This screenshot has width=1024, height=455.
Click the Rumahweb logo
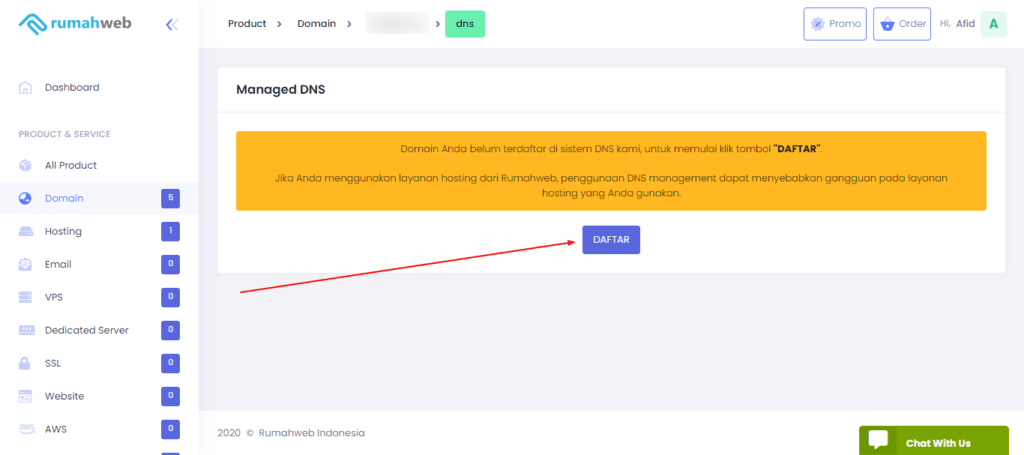[x=74, y=24]
